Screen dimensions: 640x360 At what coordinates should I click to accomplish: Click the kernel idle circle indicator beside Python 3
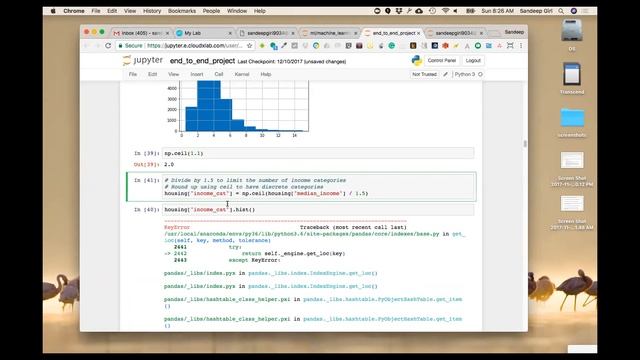pos(480,74)
